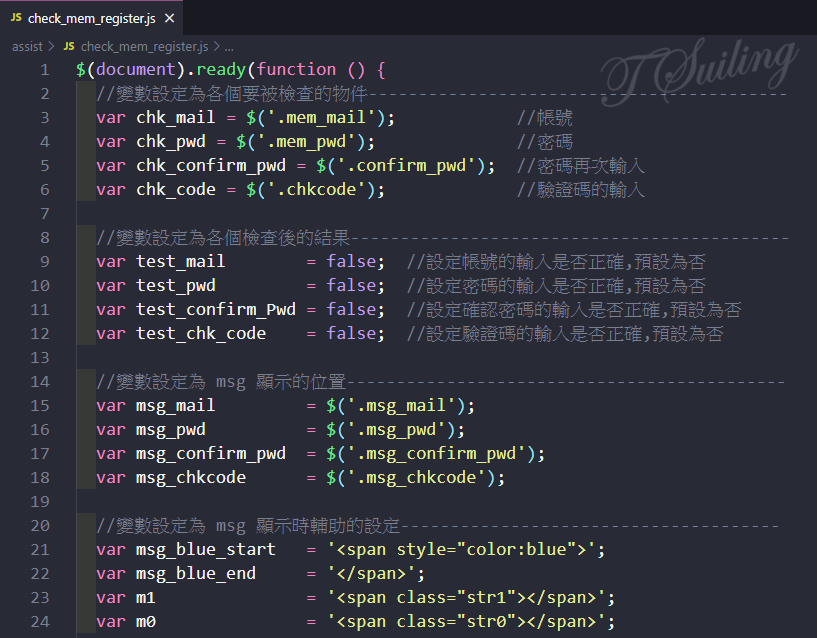This screenshot has height=638, width=817.
Task: Select line 1 via its line number
Action: pyautogui.click(x=43, y=70)
